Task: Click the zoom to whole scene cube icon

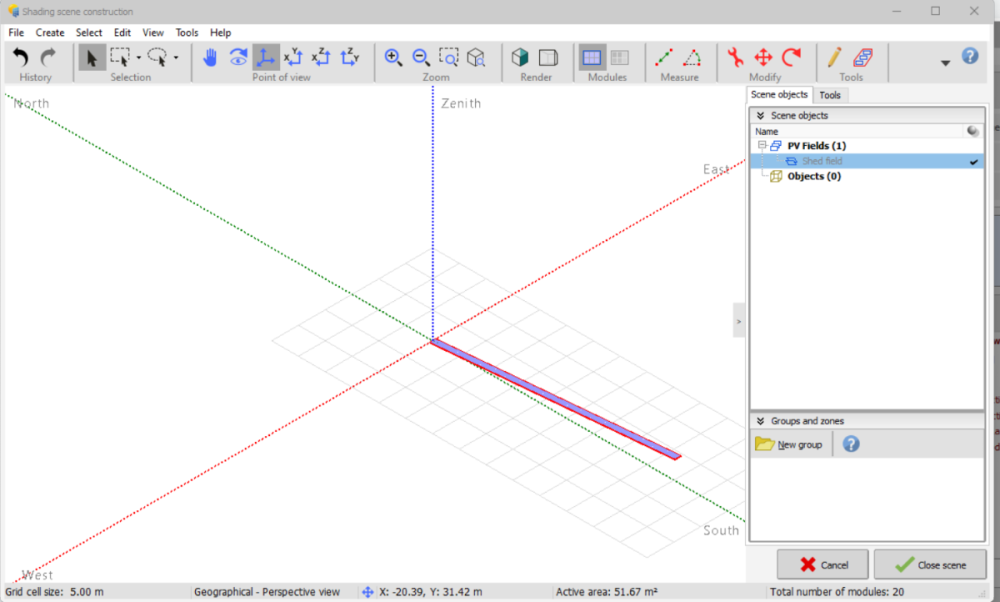Action: pos(476,58)
